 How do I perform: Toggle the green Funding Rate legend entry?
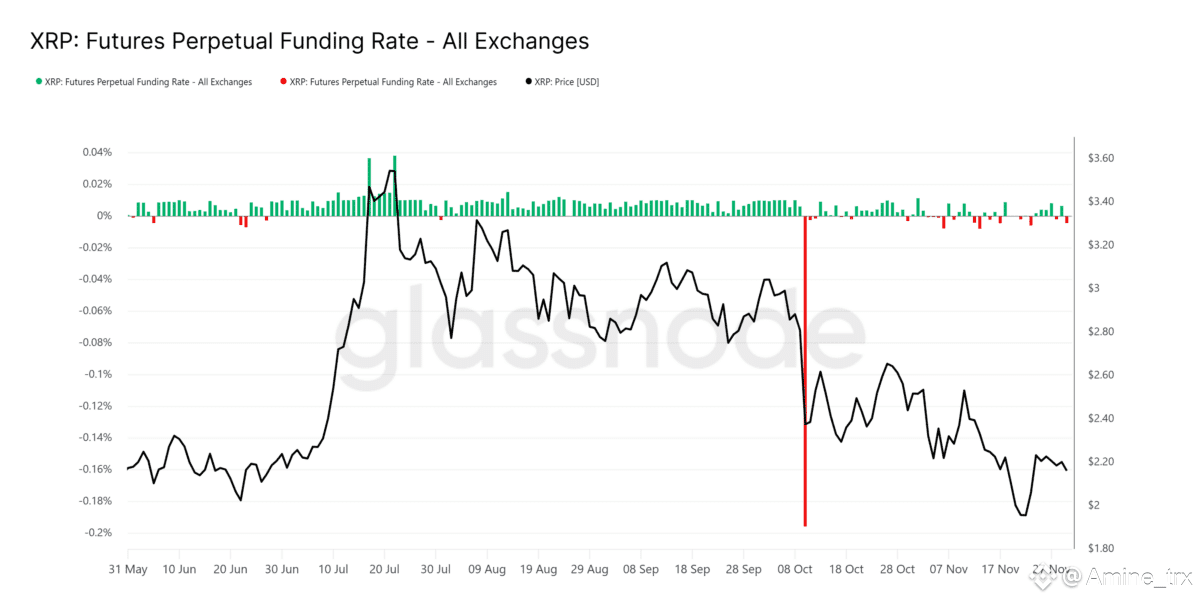(144, 82)
